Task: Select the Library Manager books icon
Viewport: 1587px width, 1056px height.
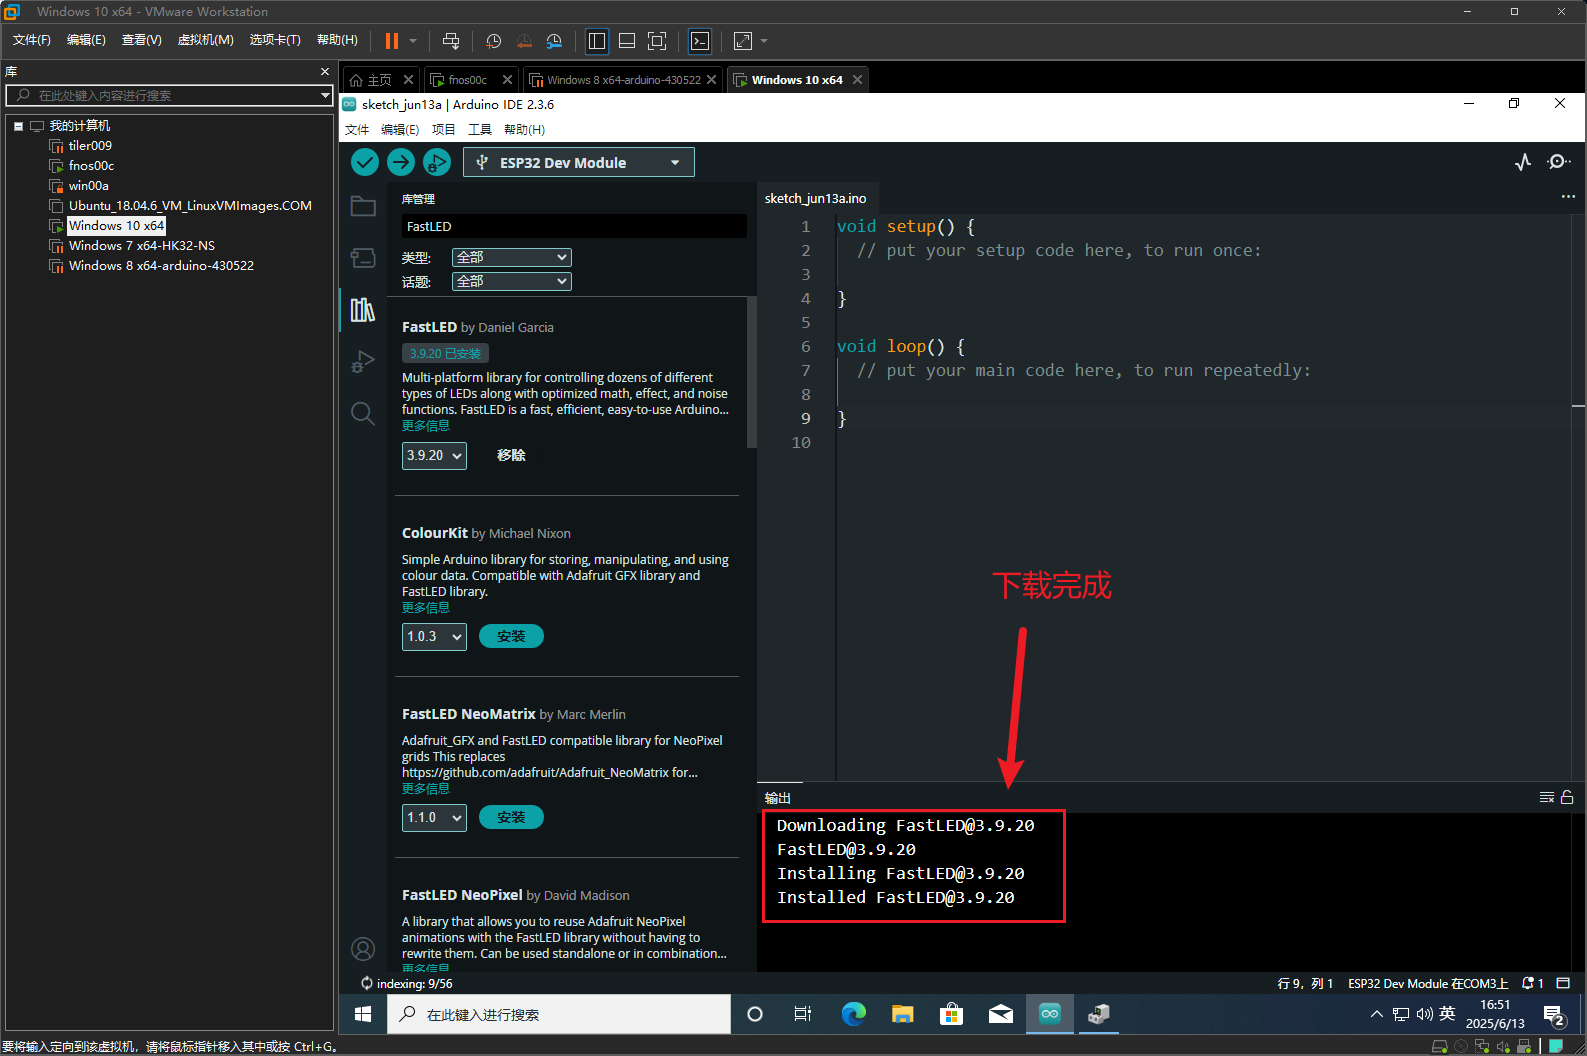Action: (x=363, y=310)
